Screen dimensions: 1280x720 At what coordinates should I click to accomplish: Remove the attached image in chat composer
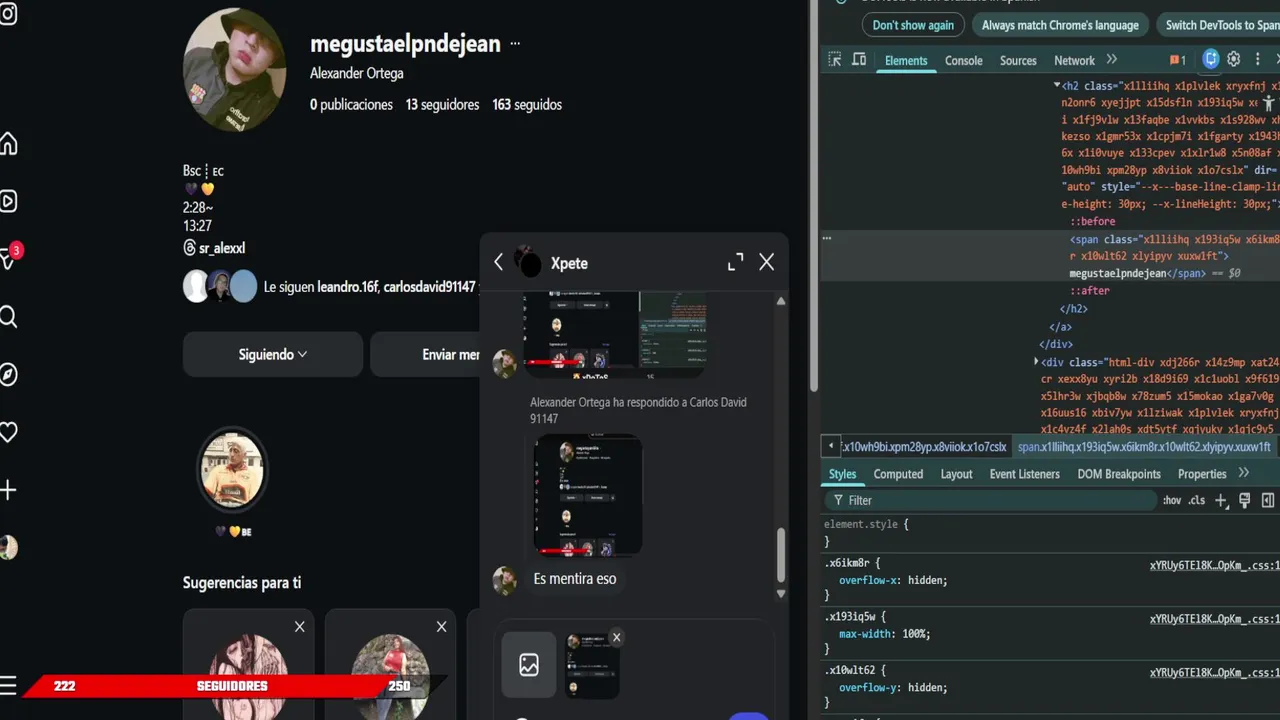point(616,637)
